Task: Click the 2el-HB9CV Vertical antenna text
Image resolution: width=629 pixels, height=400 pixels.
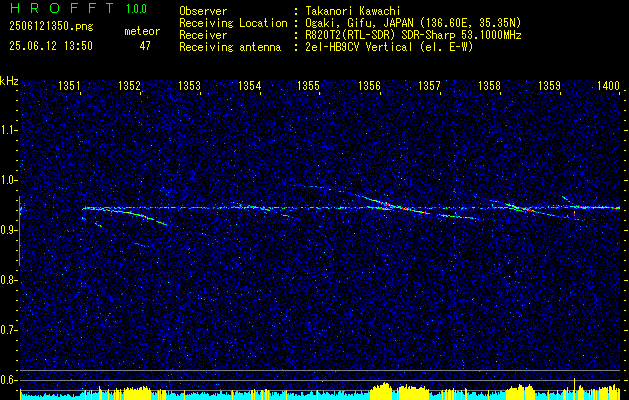Action: [x=389, y=47]
